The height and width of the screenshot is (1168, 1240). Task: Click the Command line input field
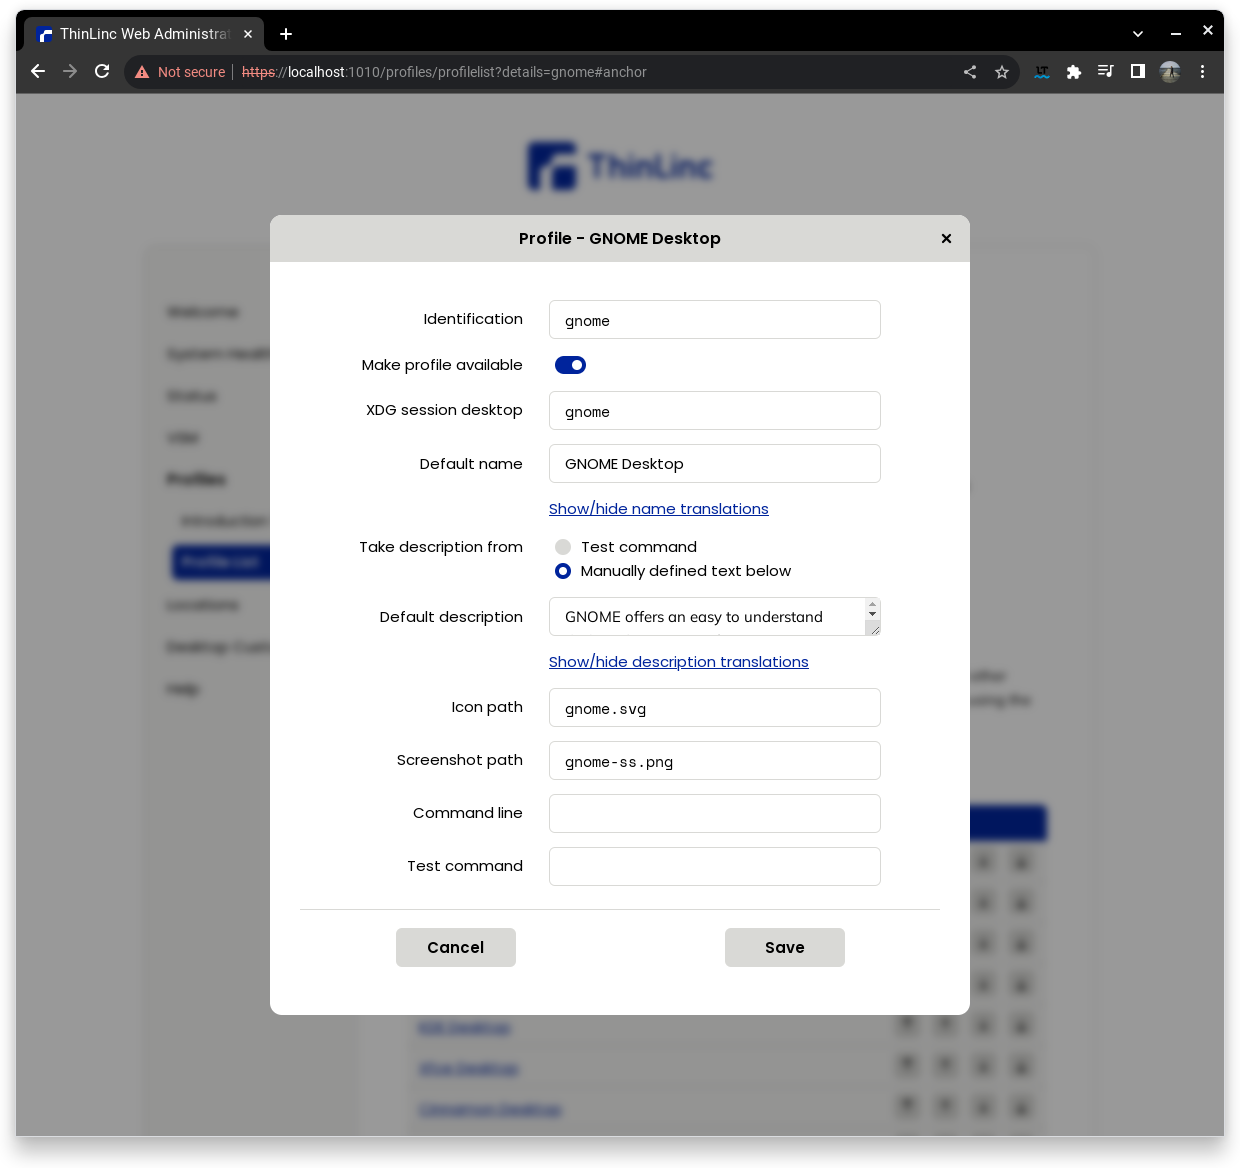(x=715, y=814)
